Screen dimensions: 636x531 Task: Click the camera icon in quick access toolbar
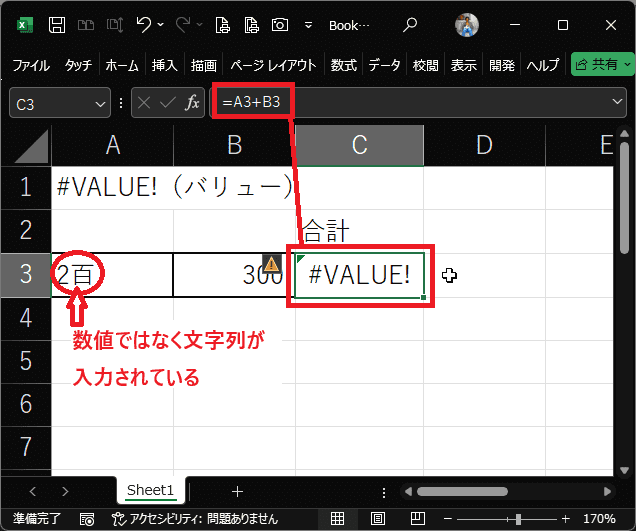click(x=279, y=24)
